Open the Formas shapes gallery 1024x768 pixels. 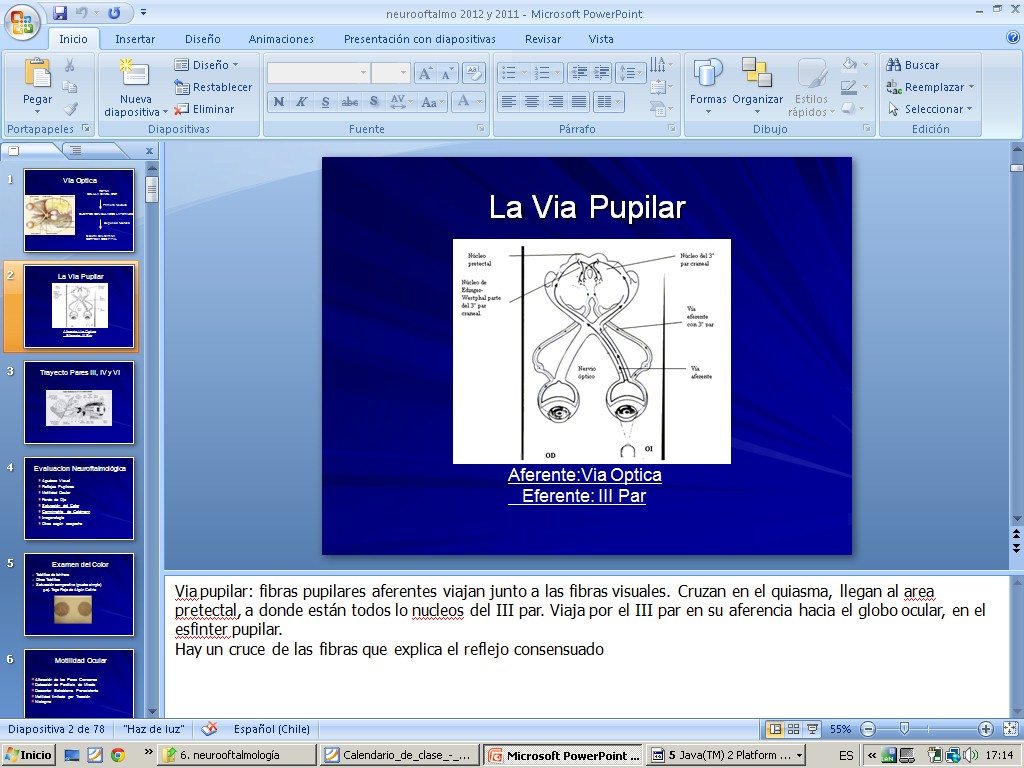(x=708, y=75)
